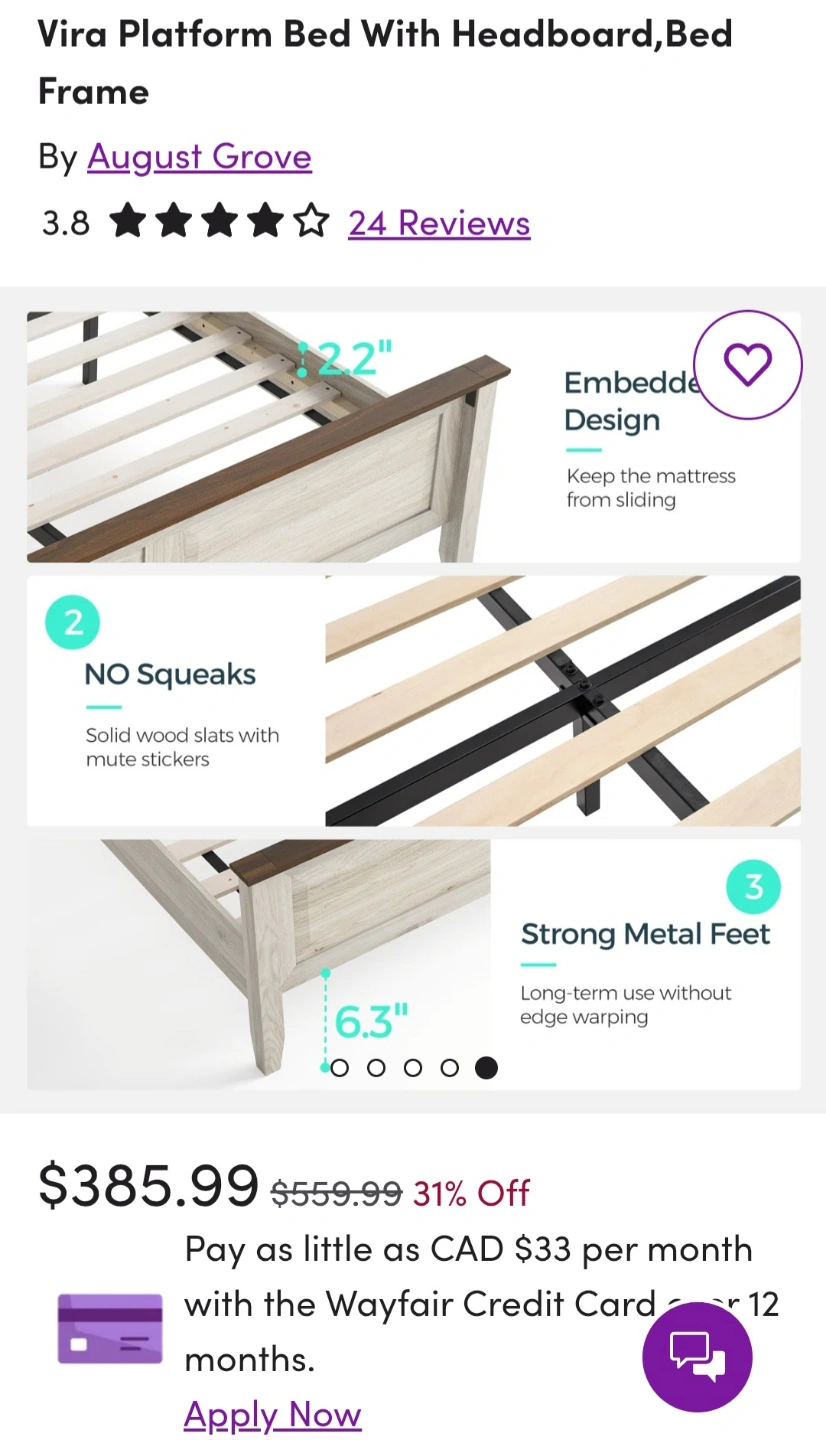Screen dimensions: 826x1440
Task: Select the first carousel dot
Action: (x=339, y=1068)
